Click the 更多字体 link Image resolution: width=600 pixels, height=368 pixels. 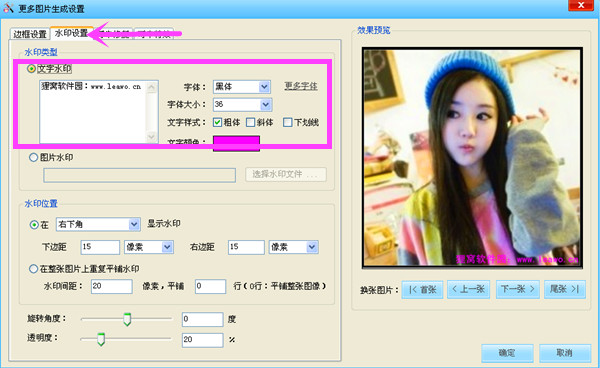(301, 86)
